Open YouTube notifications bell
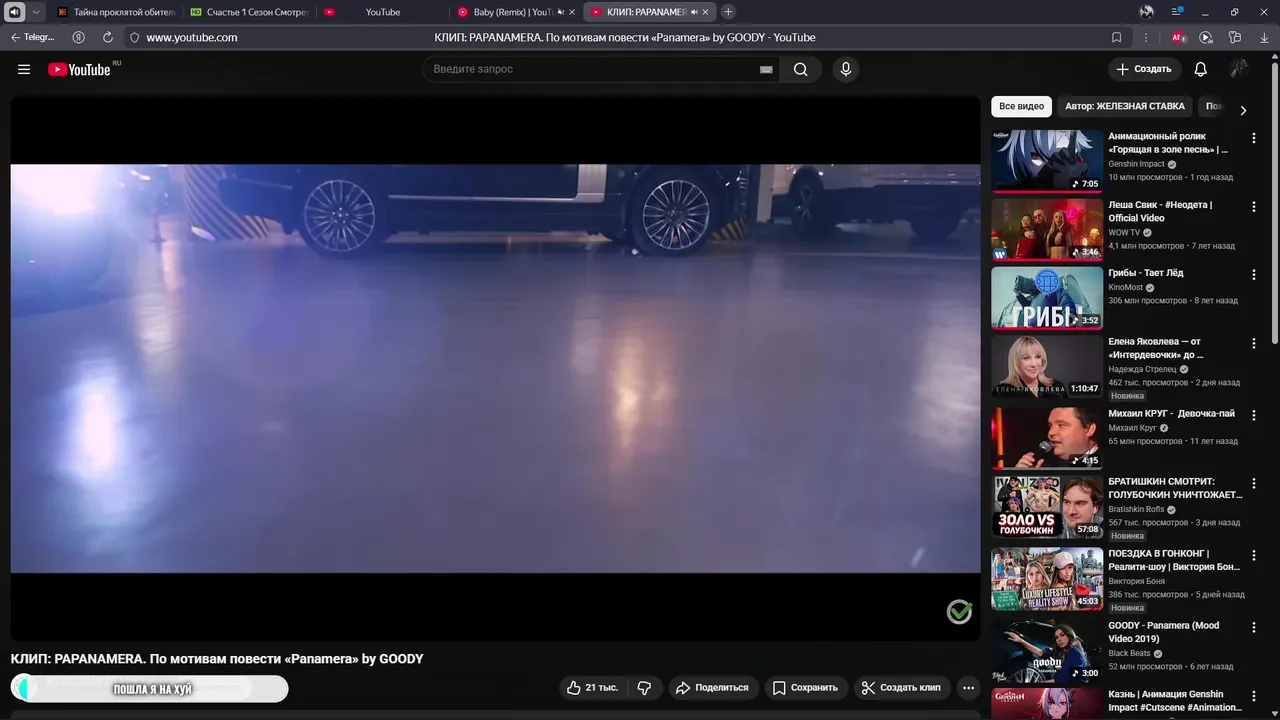Viewport: 1280px width, 720px height. point(1201,69)
